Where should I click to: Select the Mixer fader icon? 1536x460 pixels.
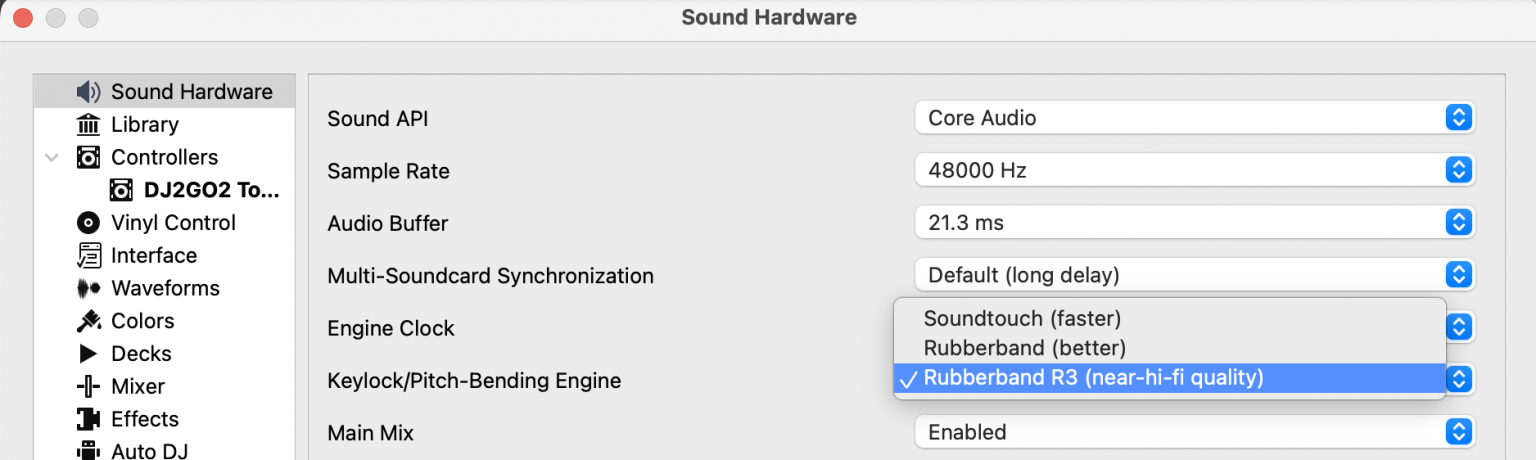click(88, 387)
